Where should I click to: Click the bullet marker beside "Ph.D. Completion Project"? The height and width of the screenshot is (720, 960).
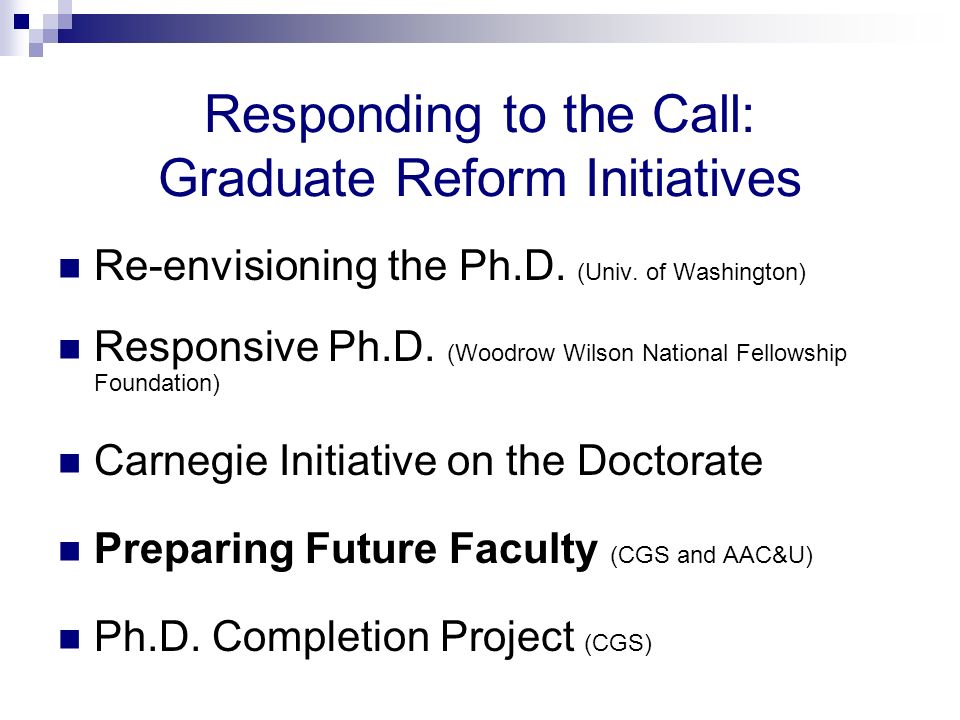point(70,639)
